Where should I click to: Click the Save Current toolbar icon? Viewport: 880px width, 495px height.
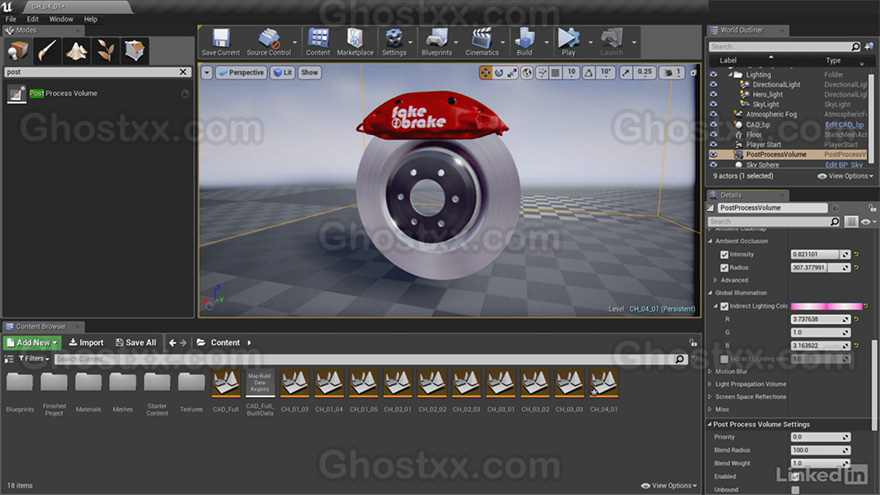[x=221, y=42]
